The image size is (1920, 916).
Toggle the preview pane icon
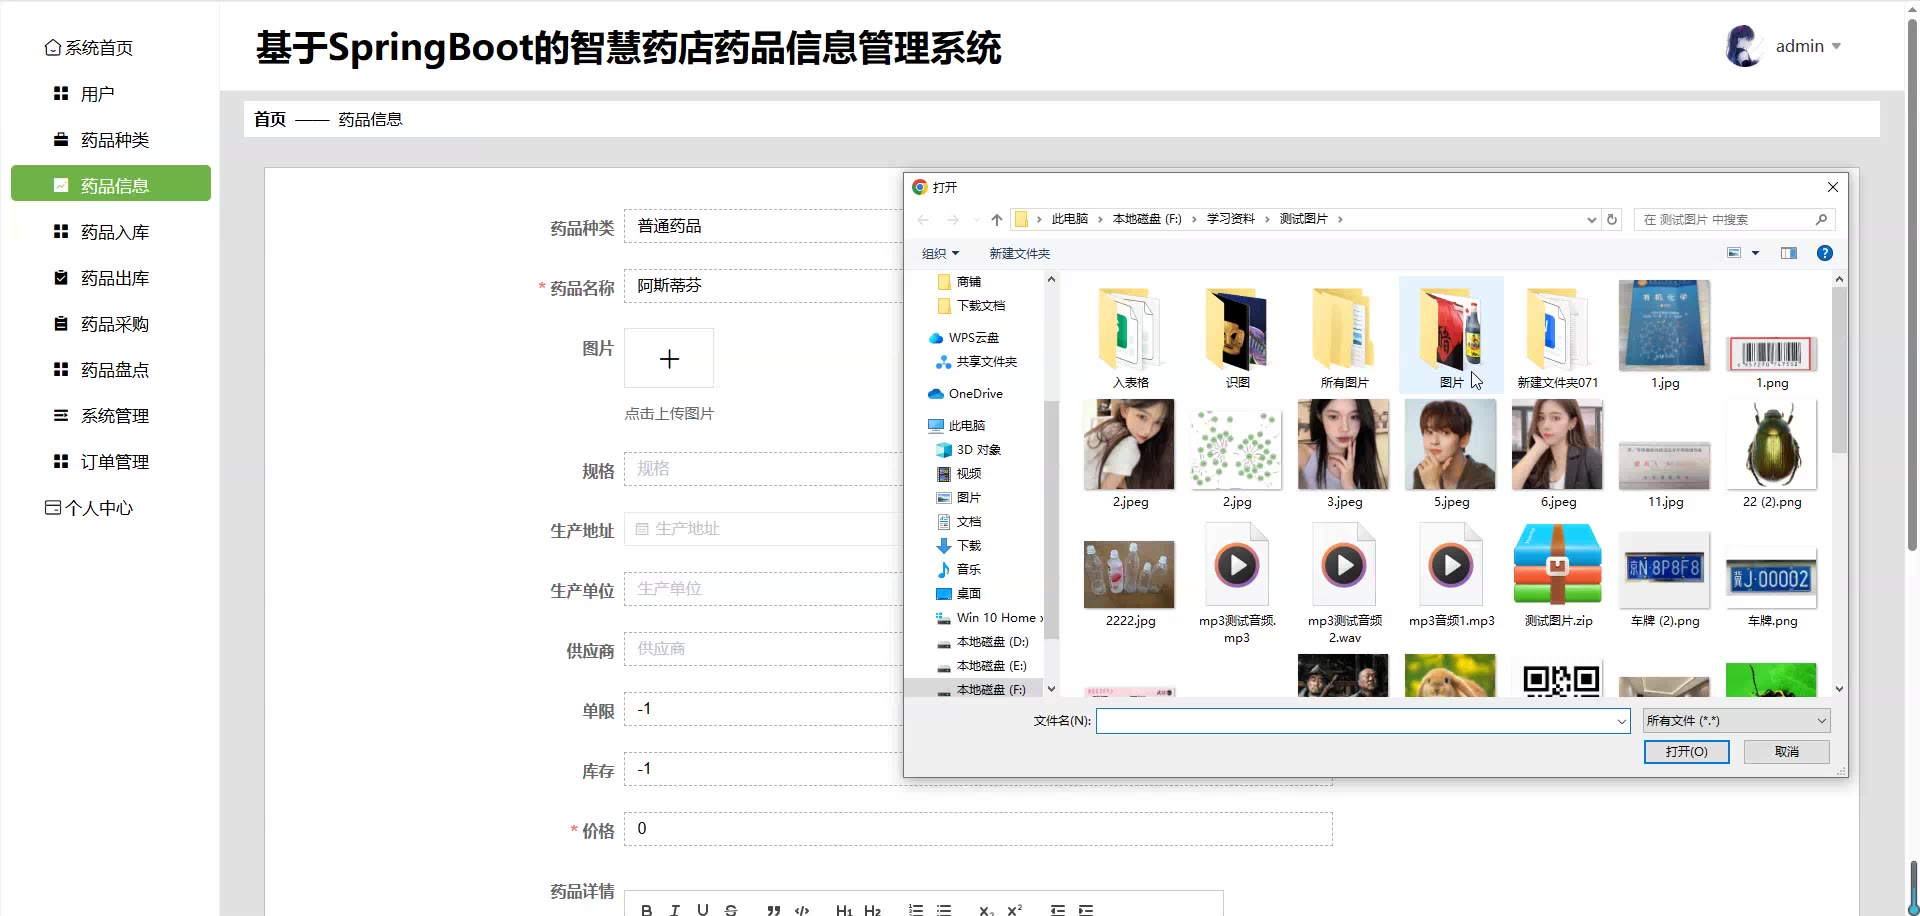click(1788, 253)
